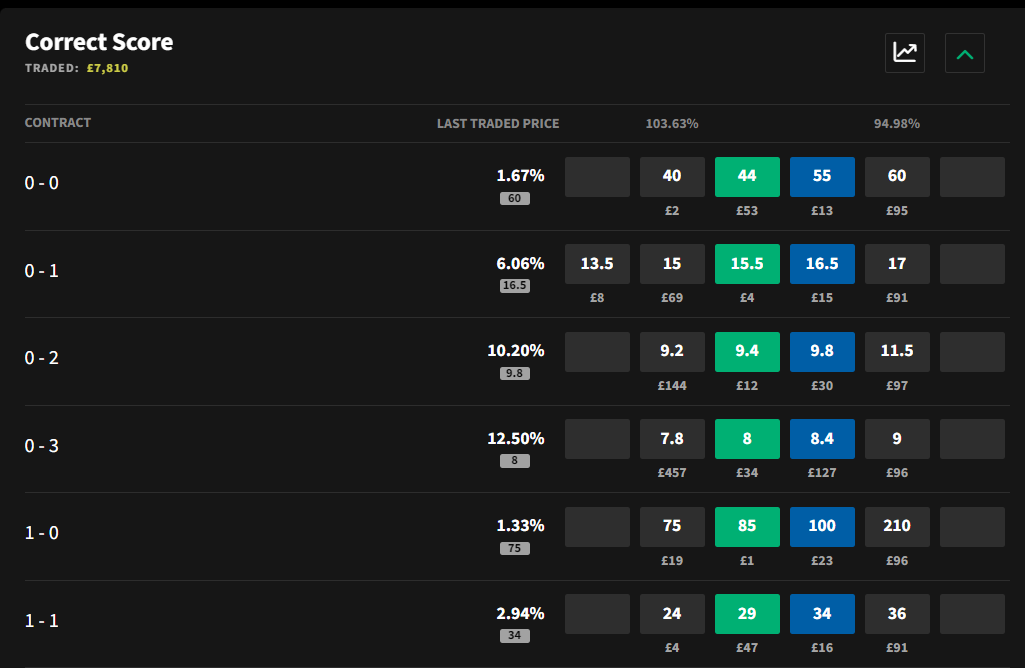Choose 210 lay price for 1-0
The image size is (1025, 668).
[897, 527]
